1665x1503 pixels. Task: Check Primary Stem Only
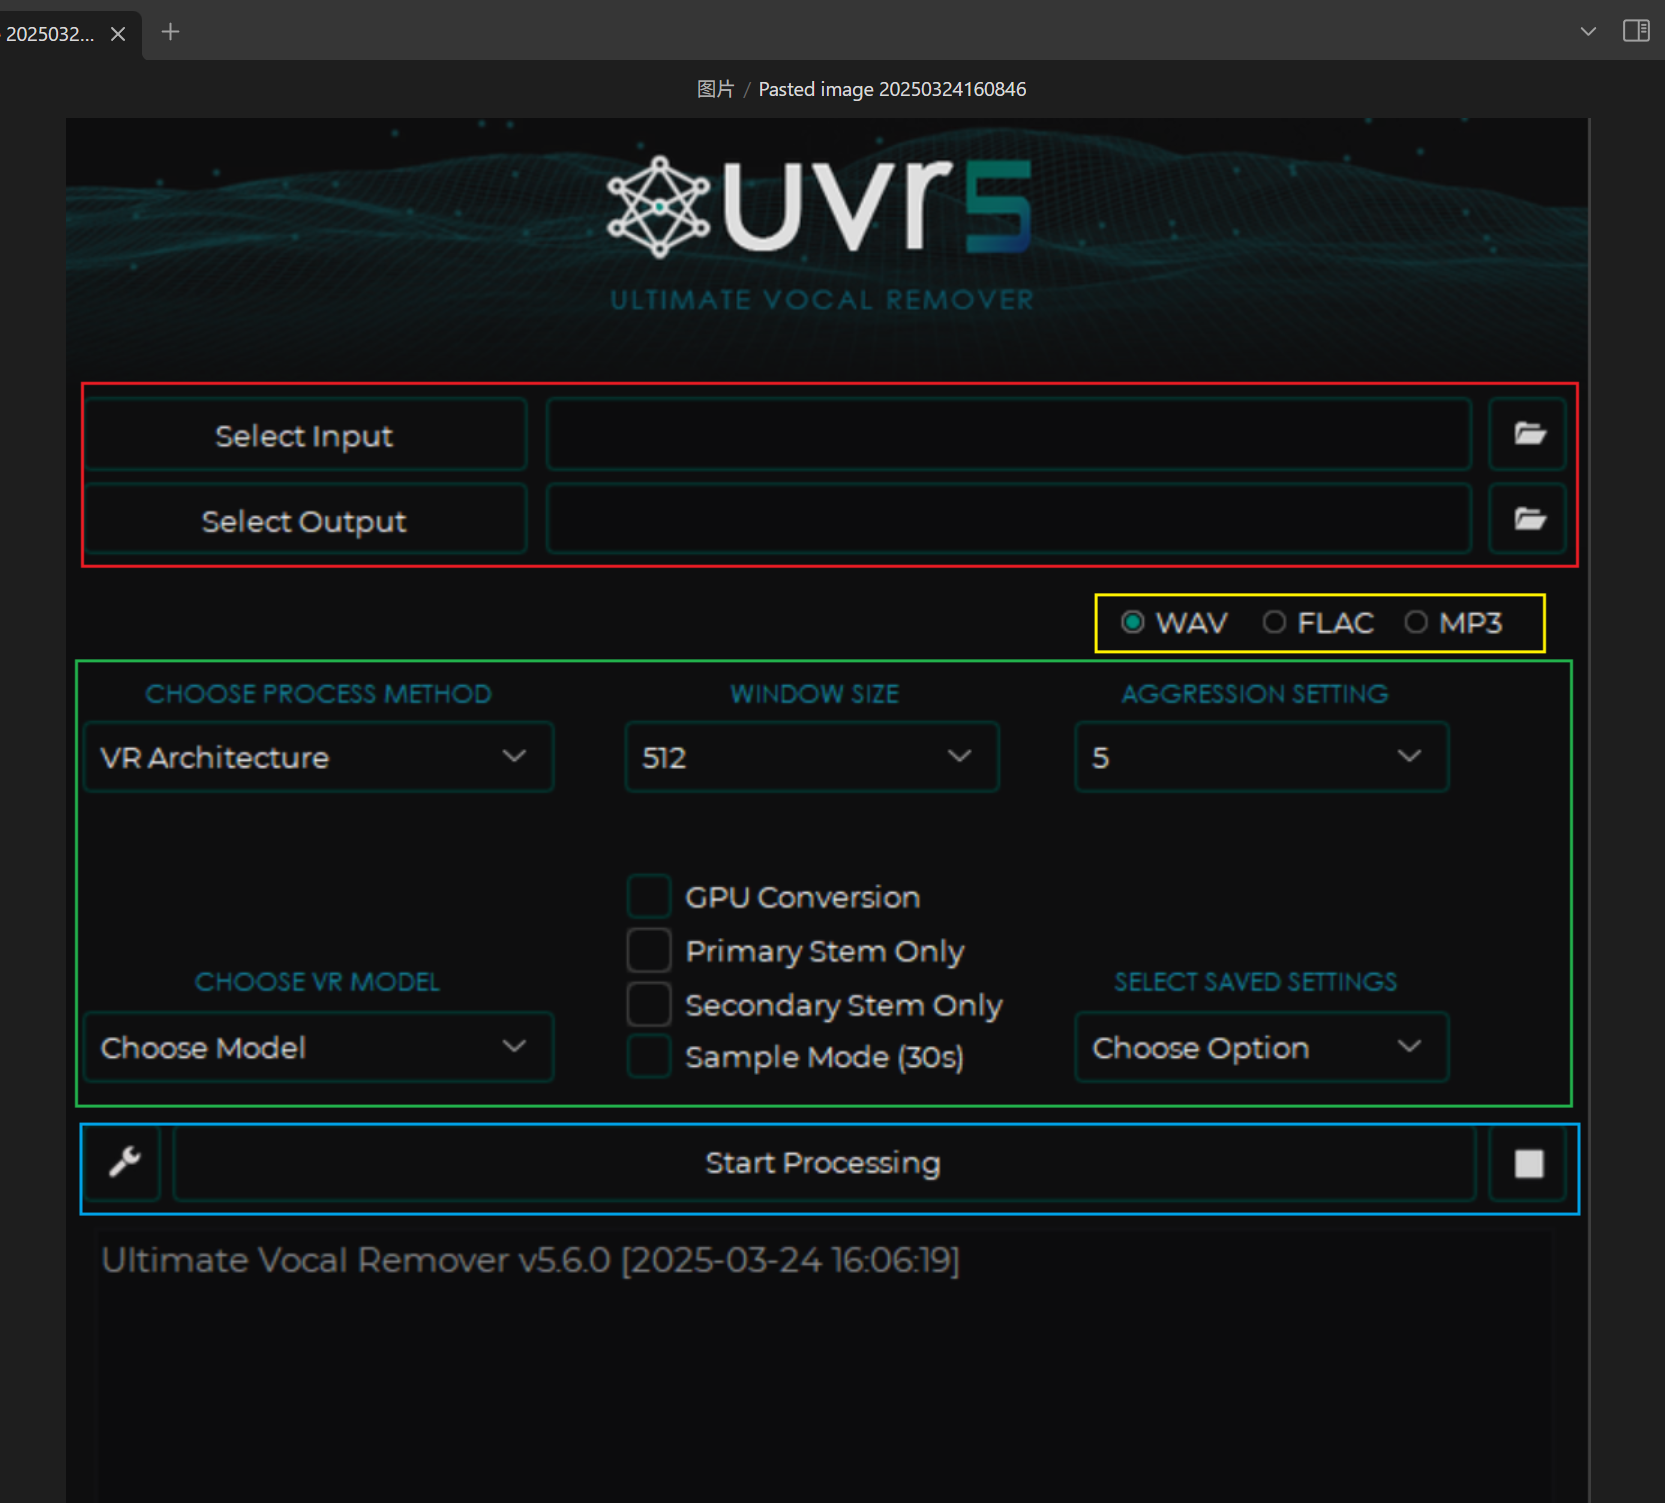(649, 950)
